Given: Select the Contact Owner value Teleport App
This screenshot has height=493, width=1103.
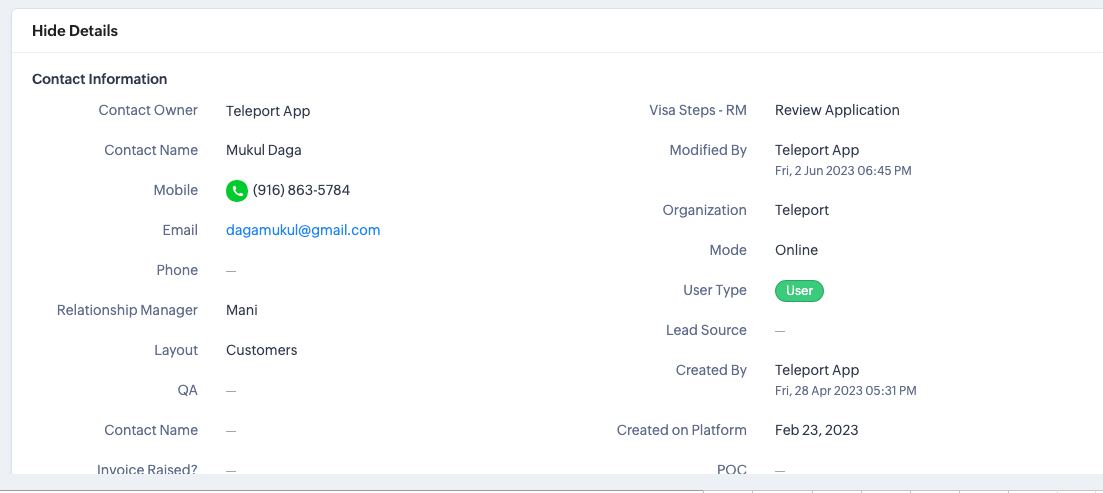Looking at the screenshot, I should point(268,110).
